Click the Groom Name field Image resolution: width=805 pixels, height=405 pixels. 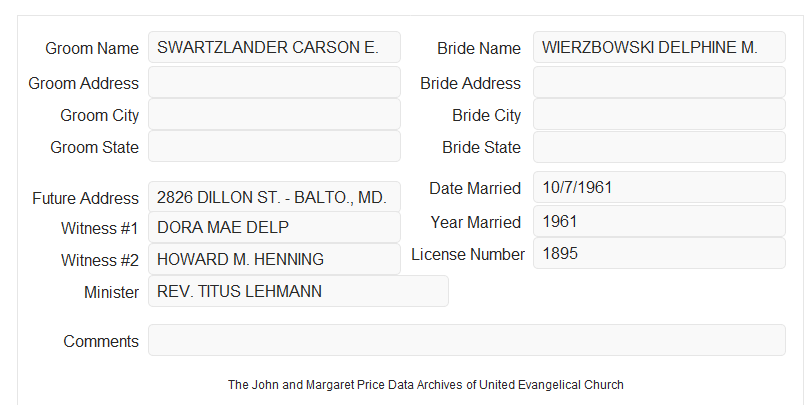pos(274,47)
